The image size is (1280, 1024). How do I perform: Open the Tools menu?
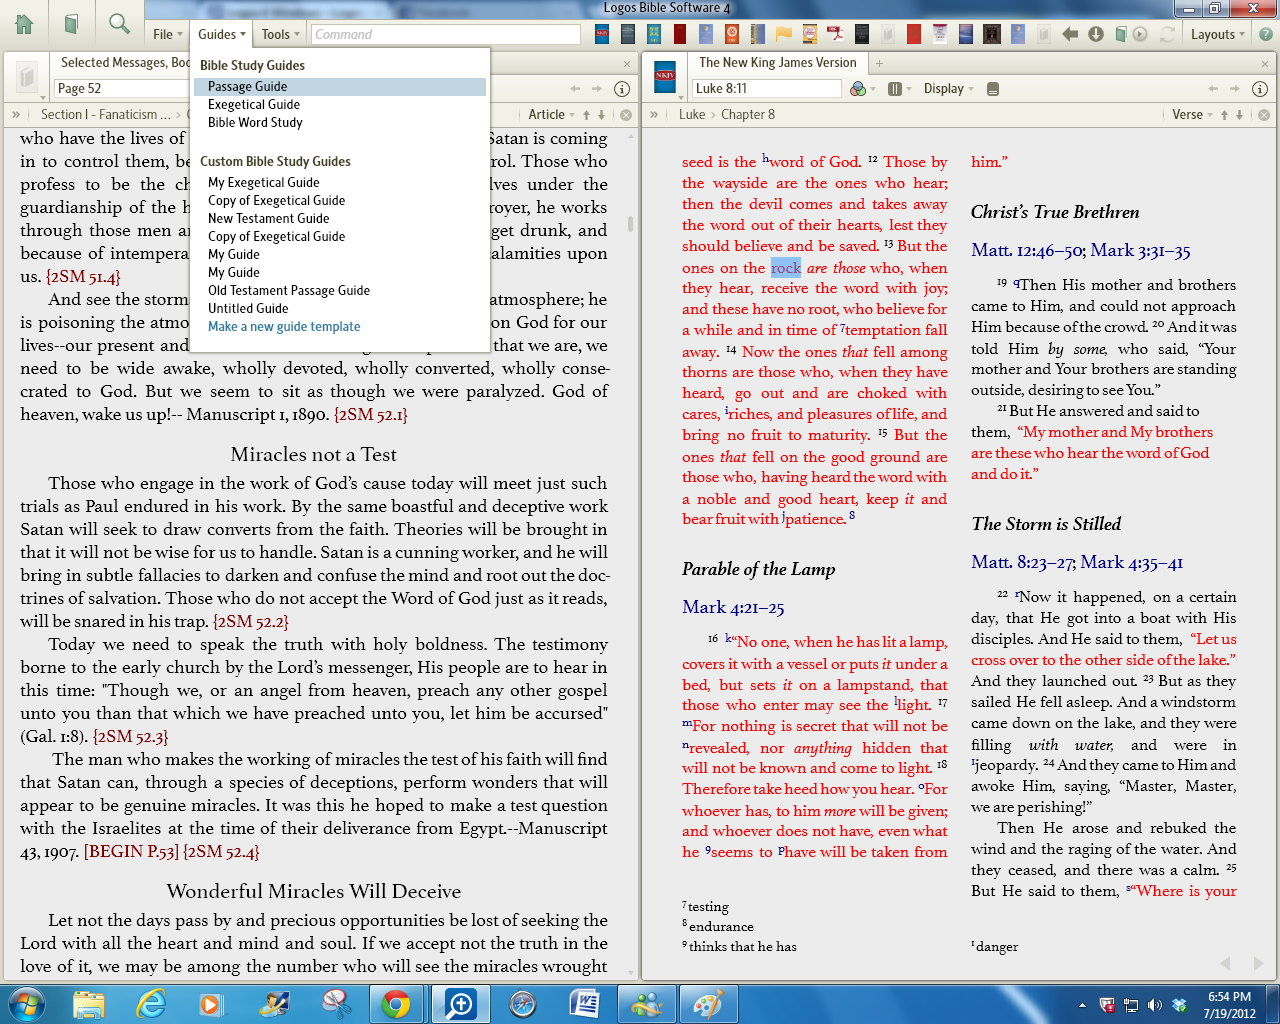280,34
